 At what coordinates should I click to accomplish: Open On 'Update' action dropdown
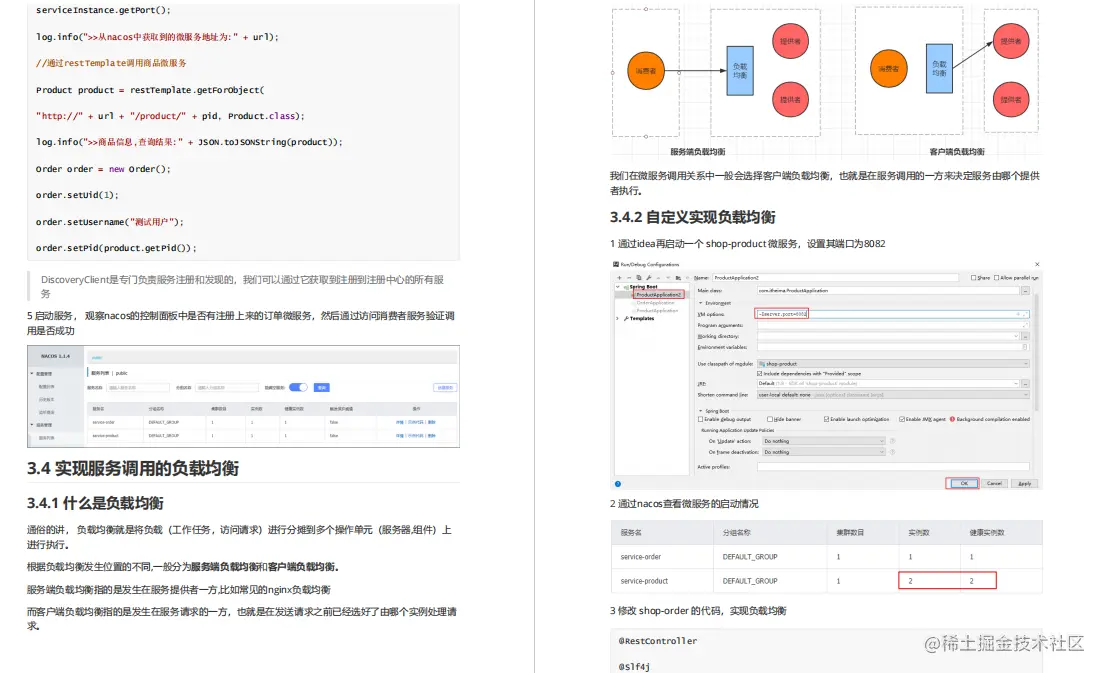click(824, 441)
